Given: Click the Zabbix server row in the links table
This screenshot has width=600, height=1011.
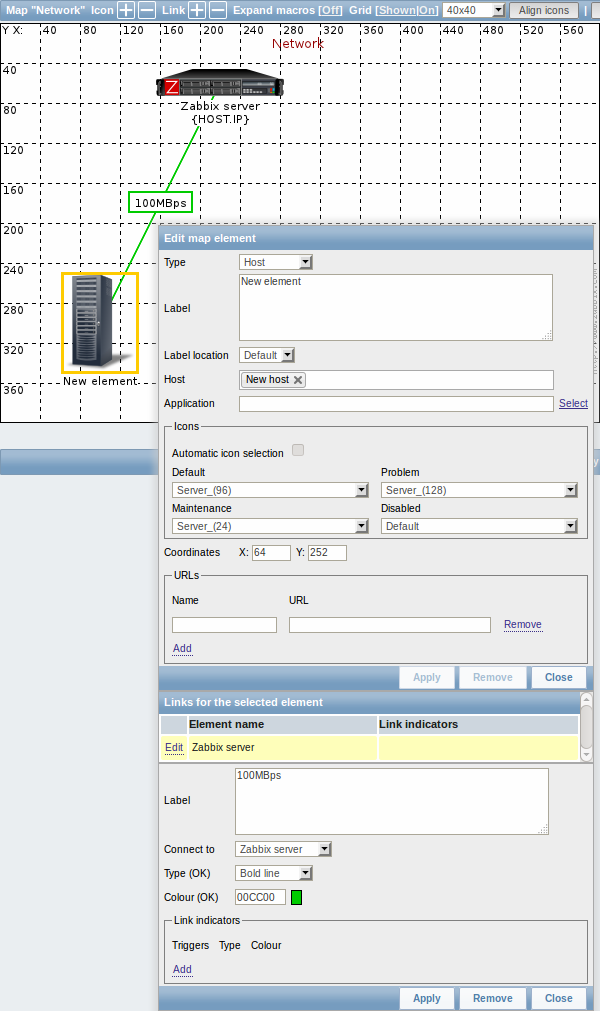Looking at the screenshot, I should tap(369, 747).
